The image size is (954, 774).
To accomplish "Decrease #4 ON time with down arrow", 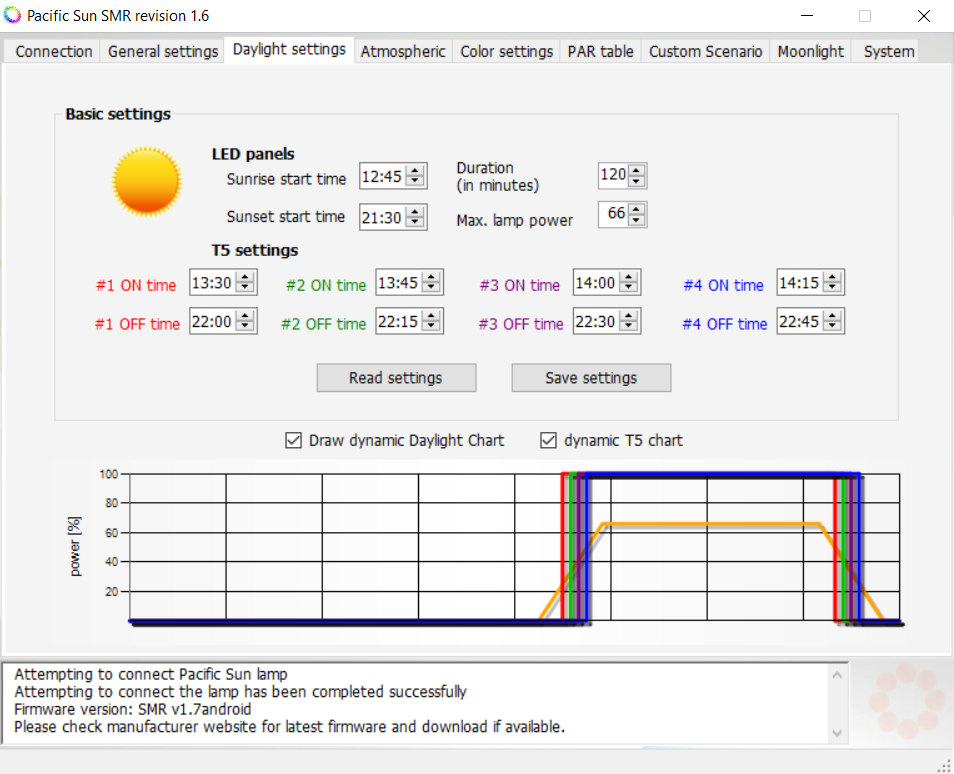I will [832, 288].
